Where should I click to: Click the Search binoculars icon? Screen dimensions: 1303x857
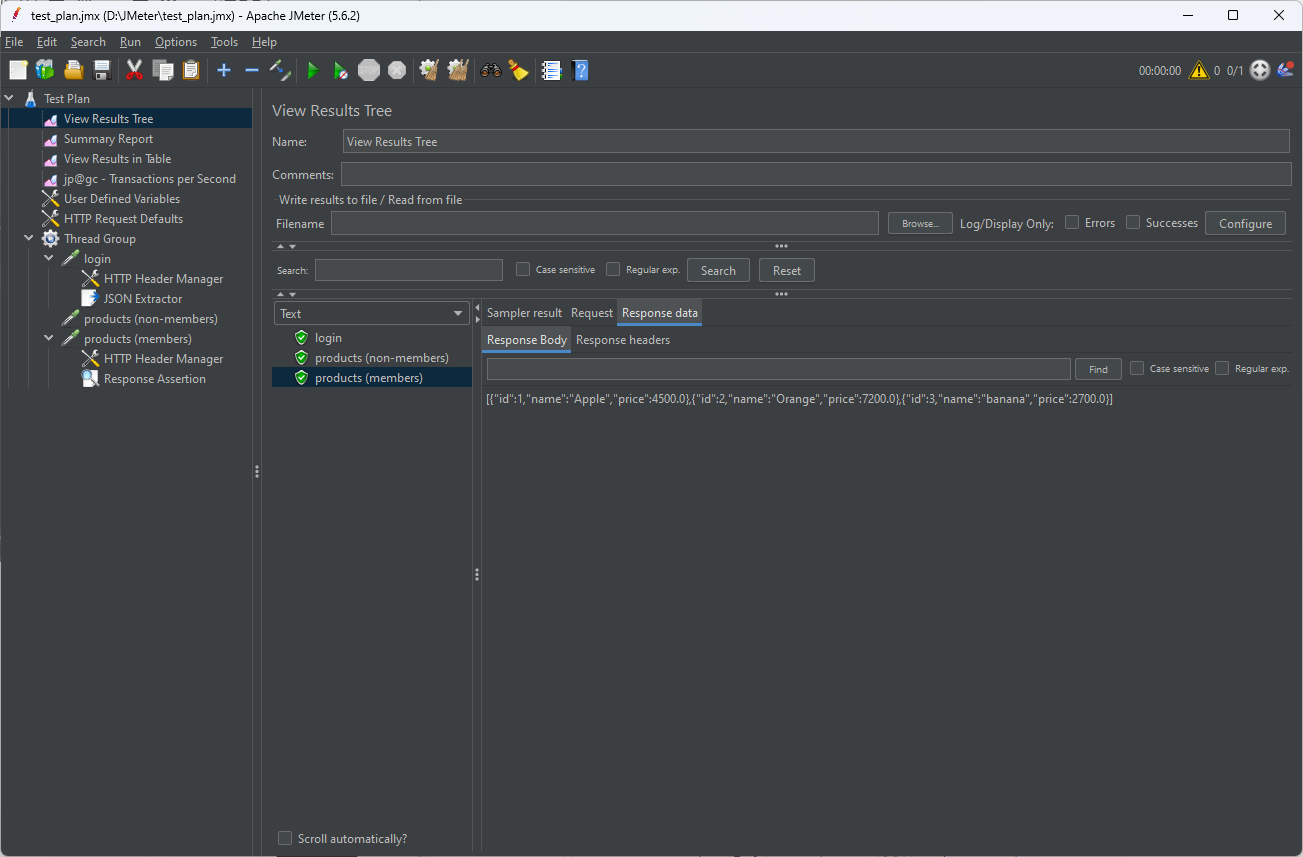491,70
